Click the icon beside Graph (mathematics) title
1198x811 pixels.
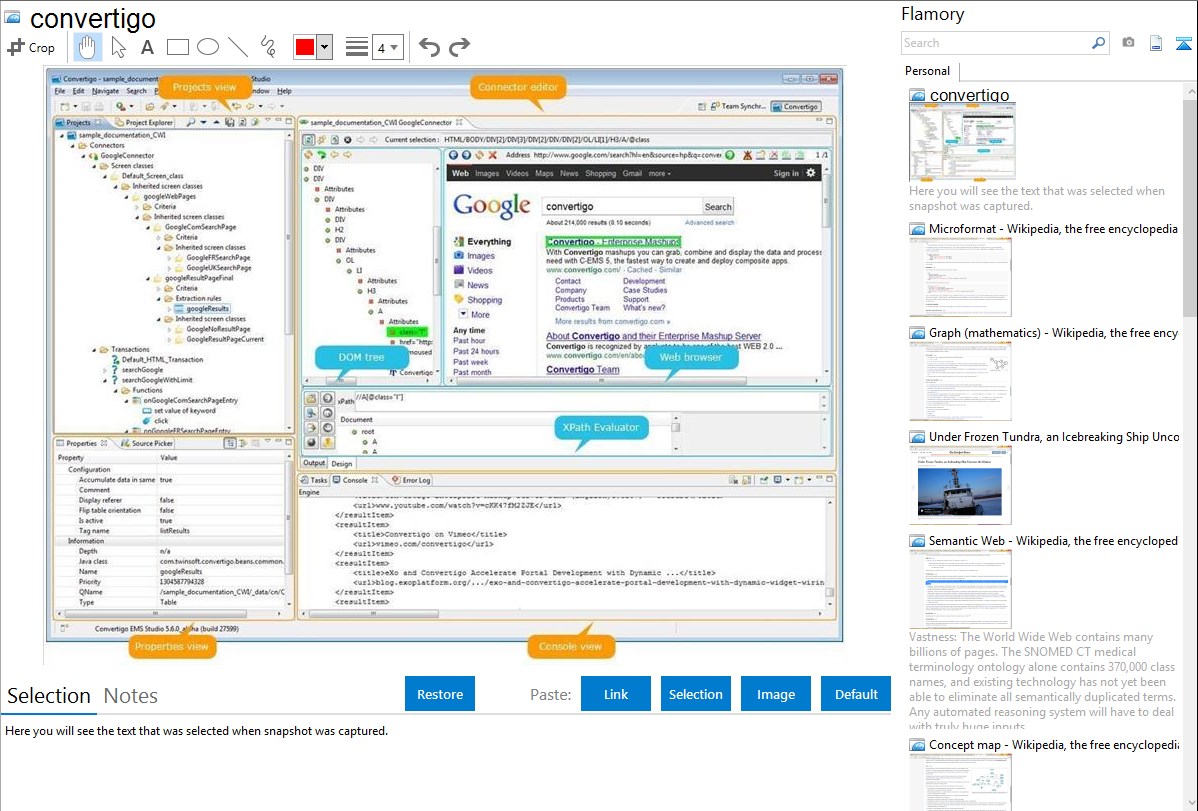pyautogui.click(x=917, y=333)
